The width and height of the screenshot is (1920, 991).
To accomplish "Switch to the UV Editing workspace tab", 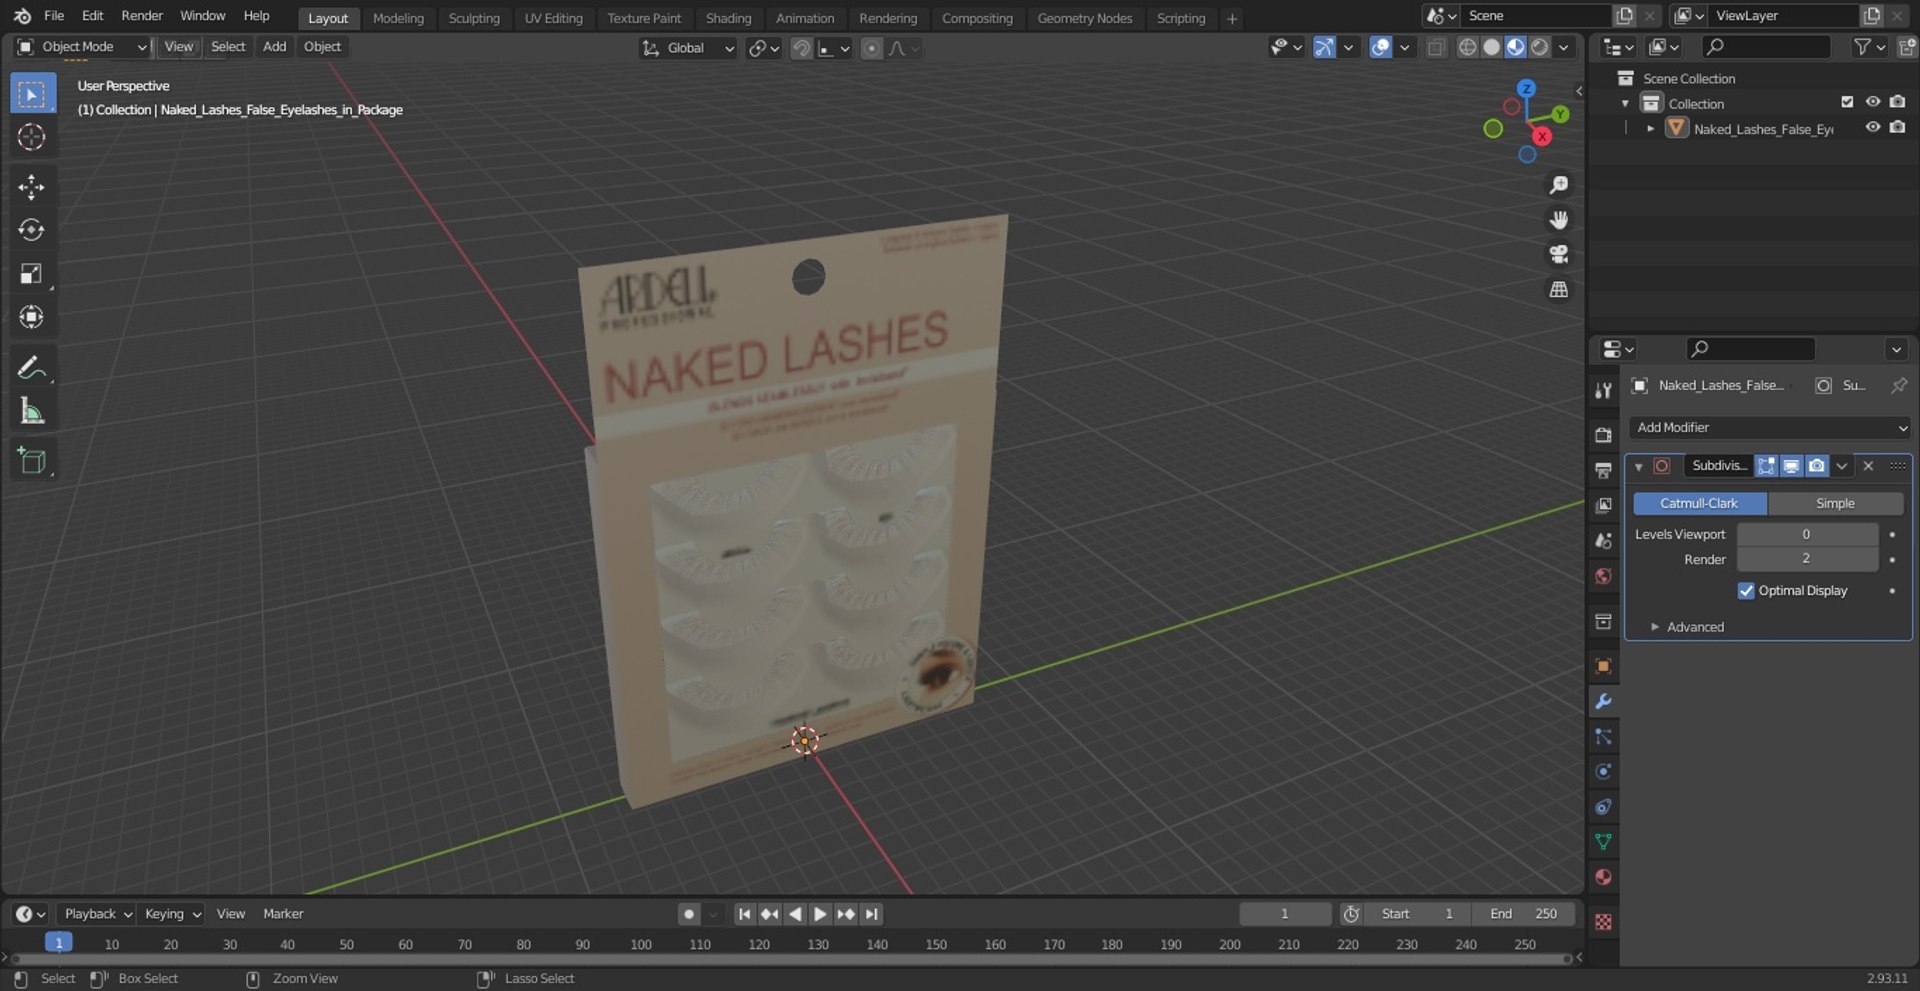I will 553,18.
